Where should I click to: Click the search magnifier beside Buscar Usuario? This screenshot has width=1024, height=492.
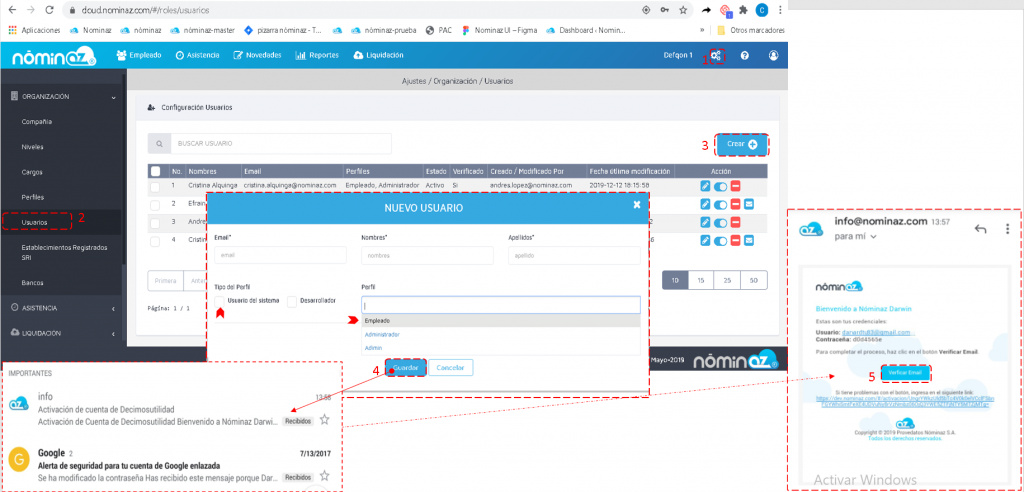(x=159, y=144)
